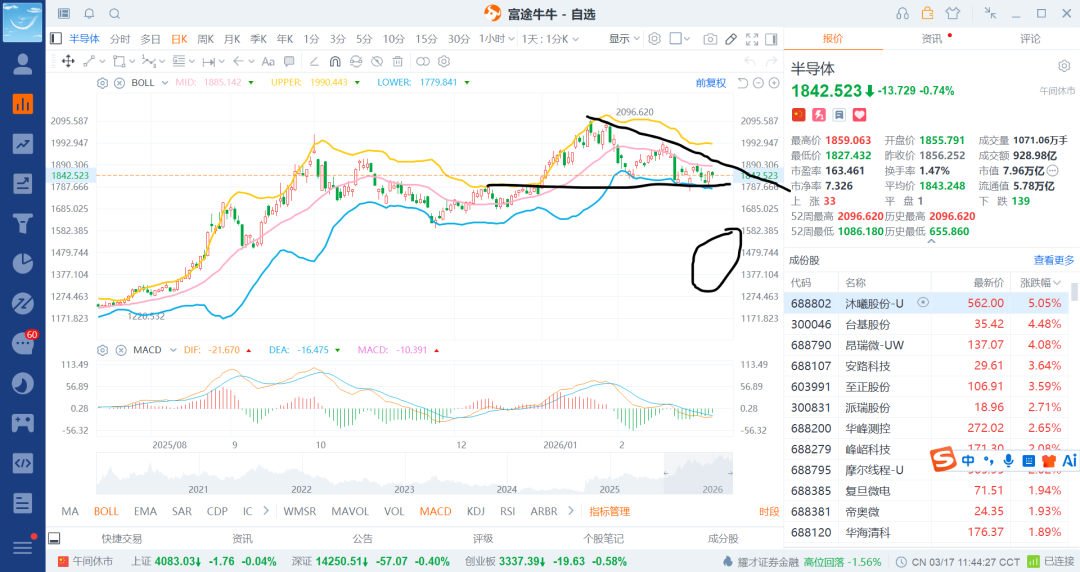The width and height of the screenshot is (1080, 572).
Task: Open the pie chart assets sidebar icon
Action: click(x=22, y=263)
